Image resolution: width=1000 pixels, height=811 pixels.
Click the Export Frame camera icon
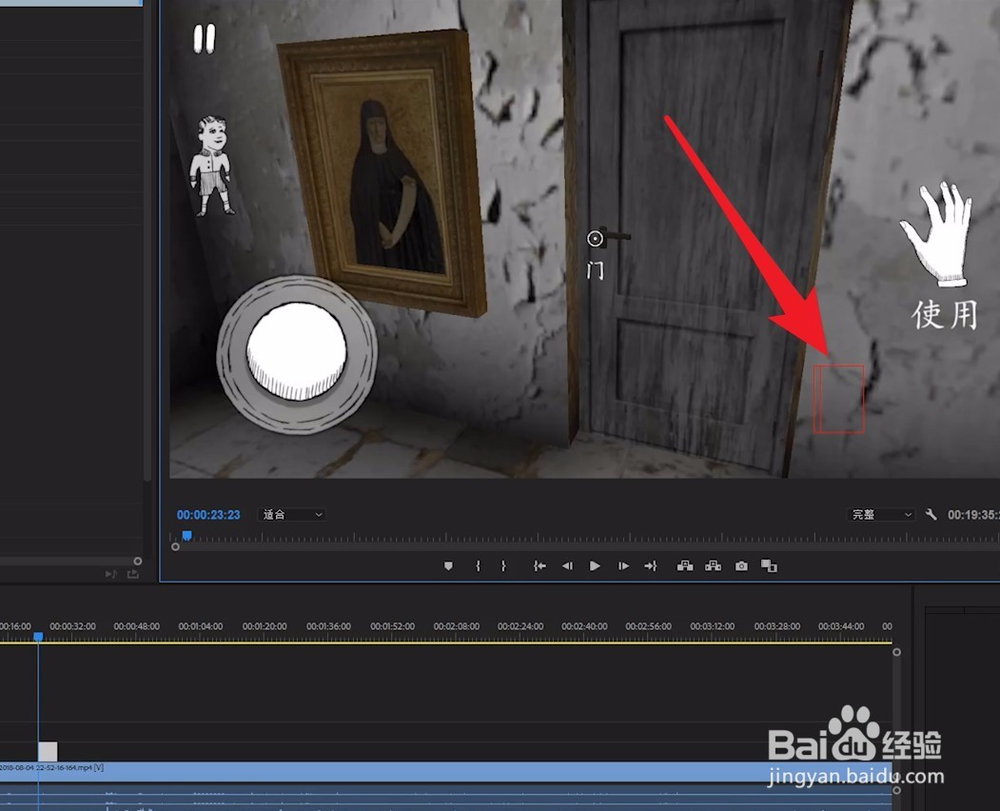[x=741, y=566]
